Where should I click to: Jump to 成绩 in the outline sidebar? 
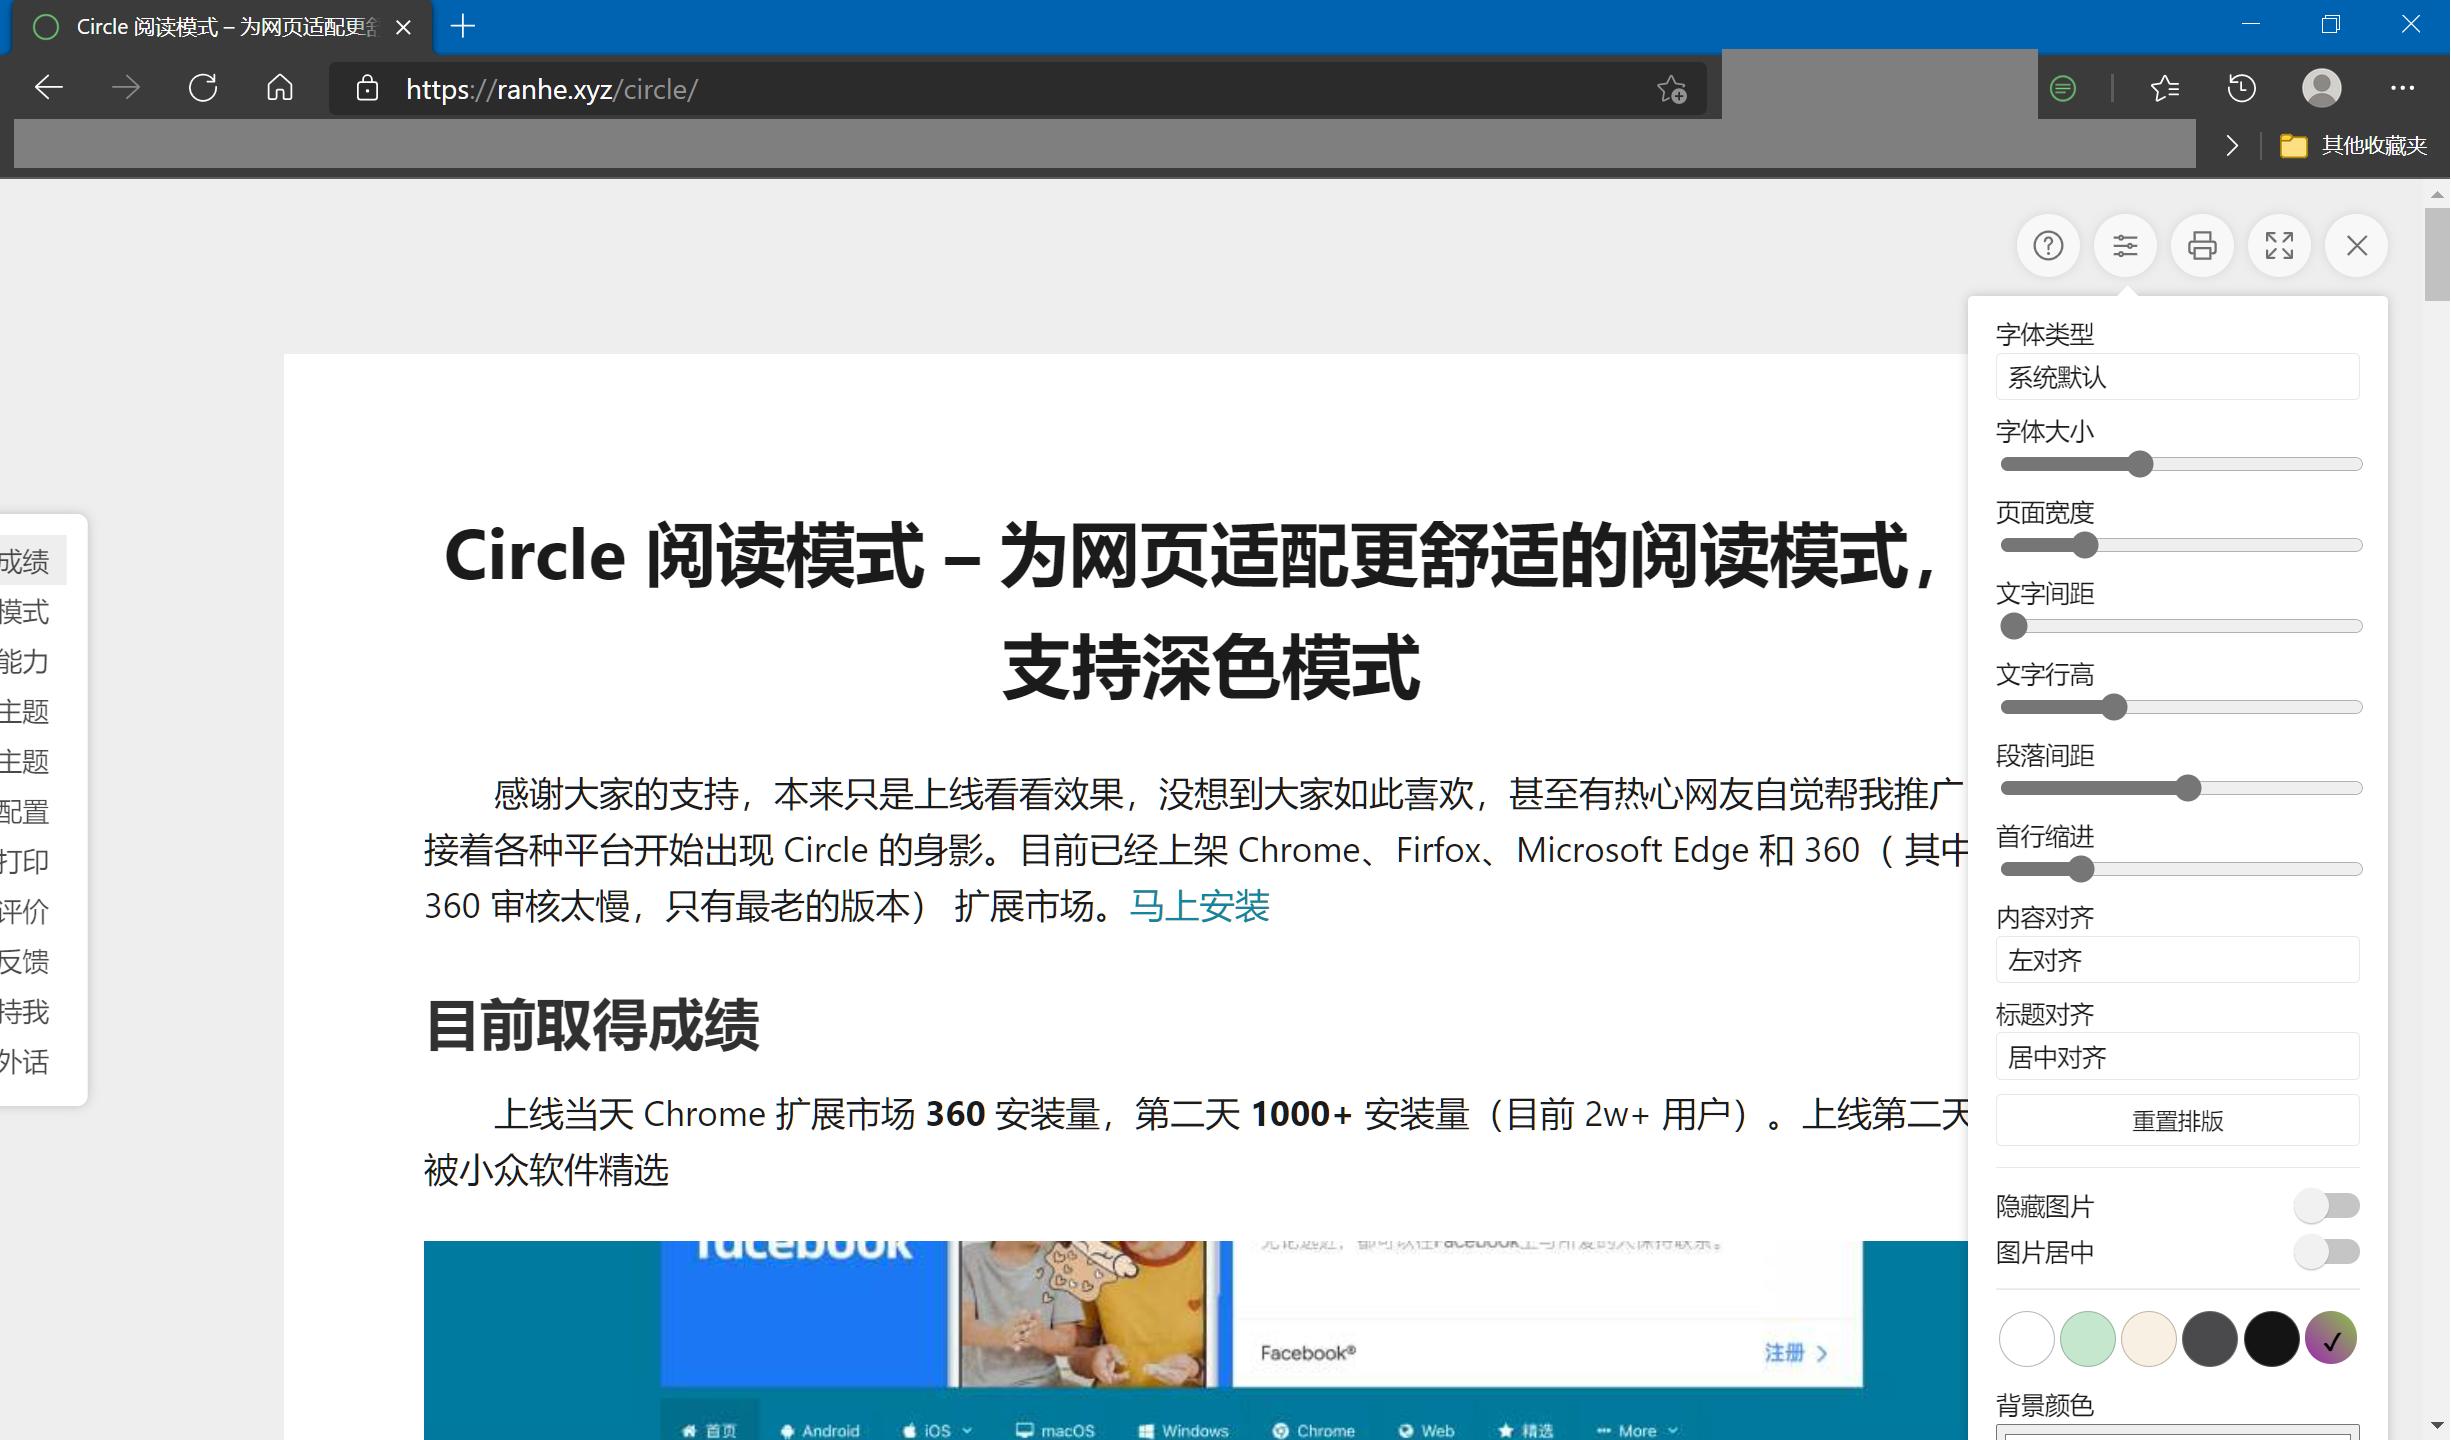tap(32, 561)
